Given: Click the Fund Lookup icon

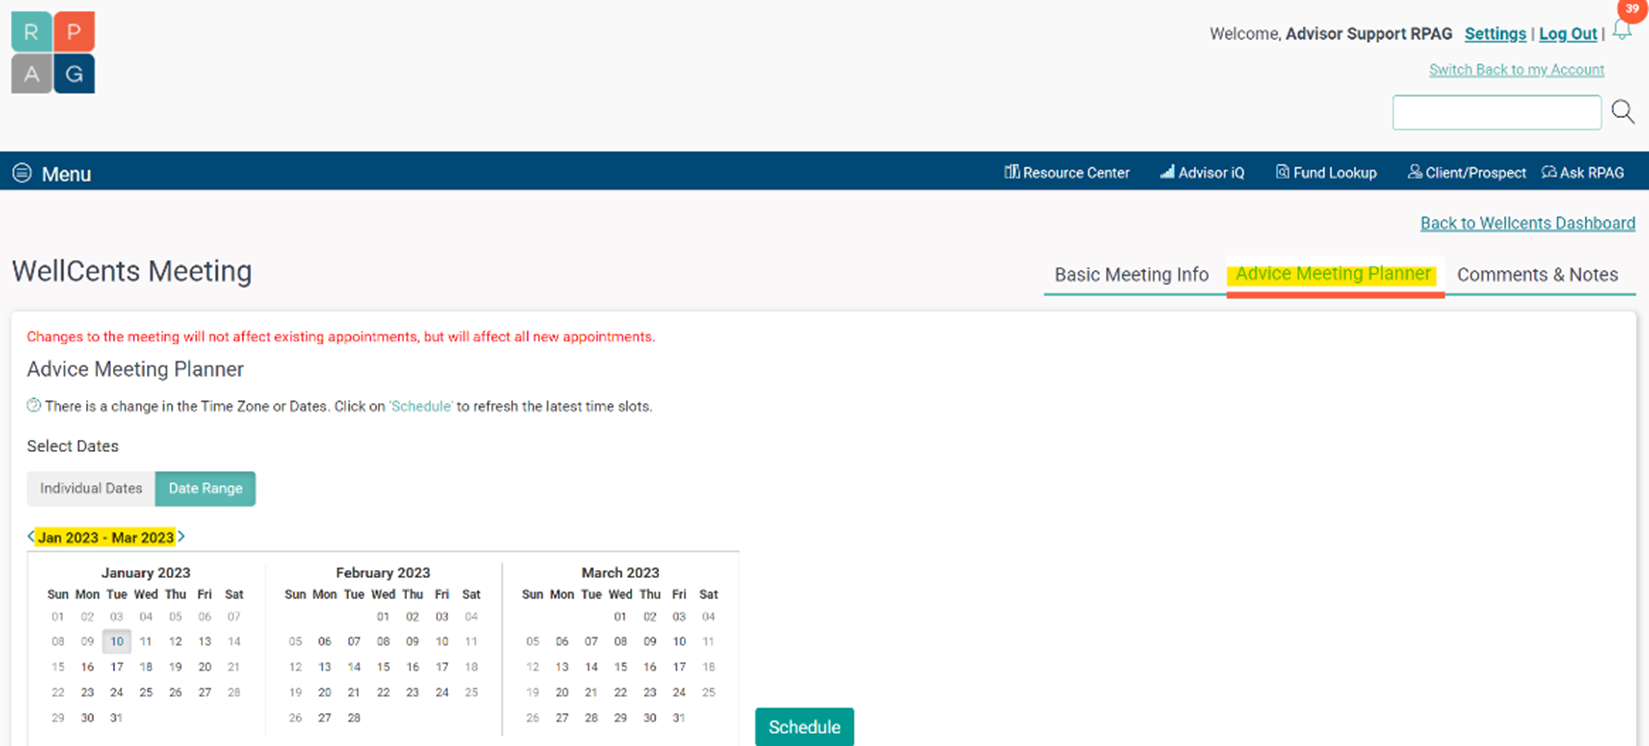Looking at the screenshot, I should [x=1282, y=172].
